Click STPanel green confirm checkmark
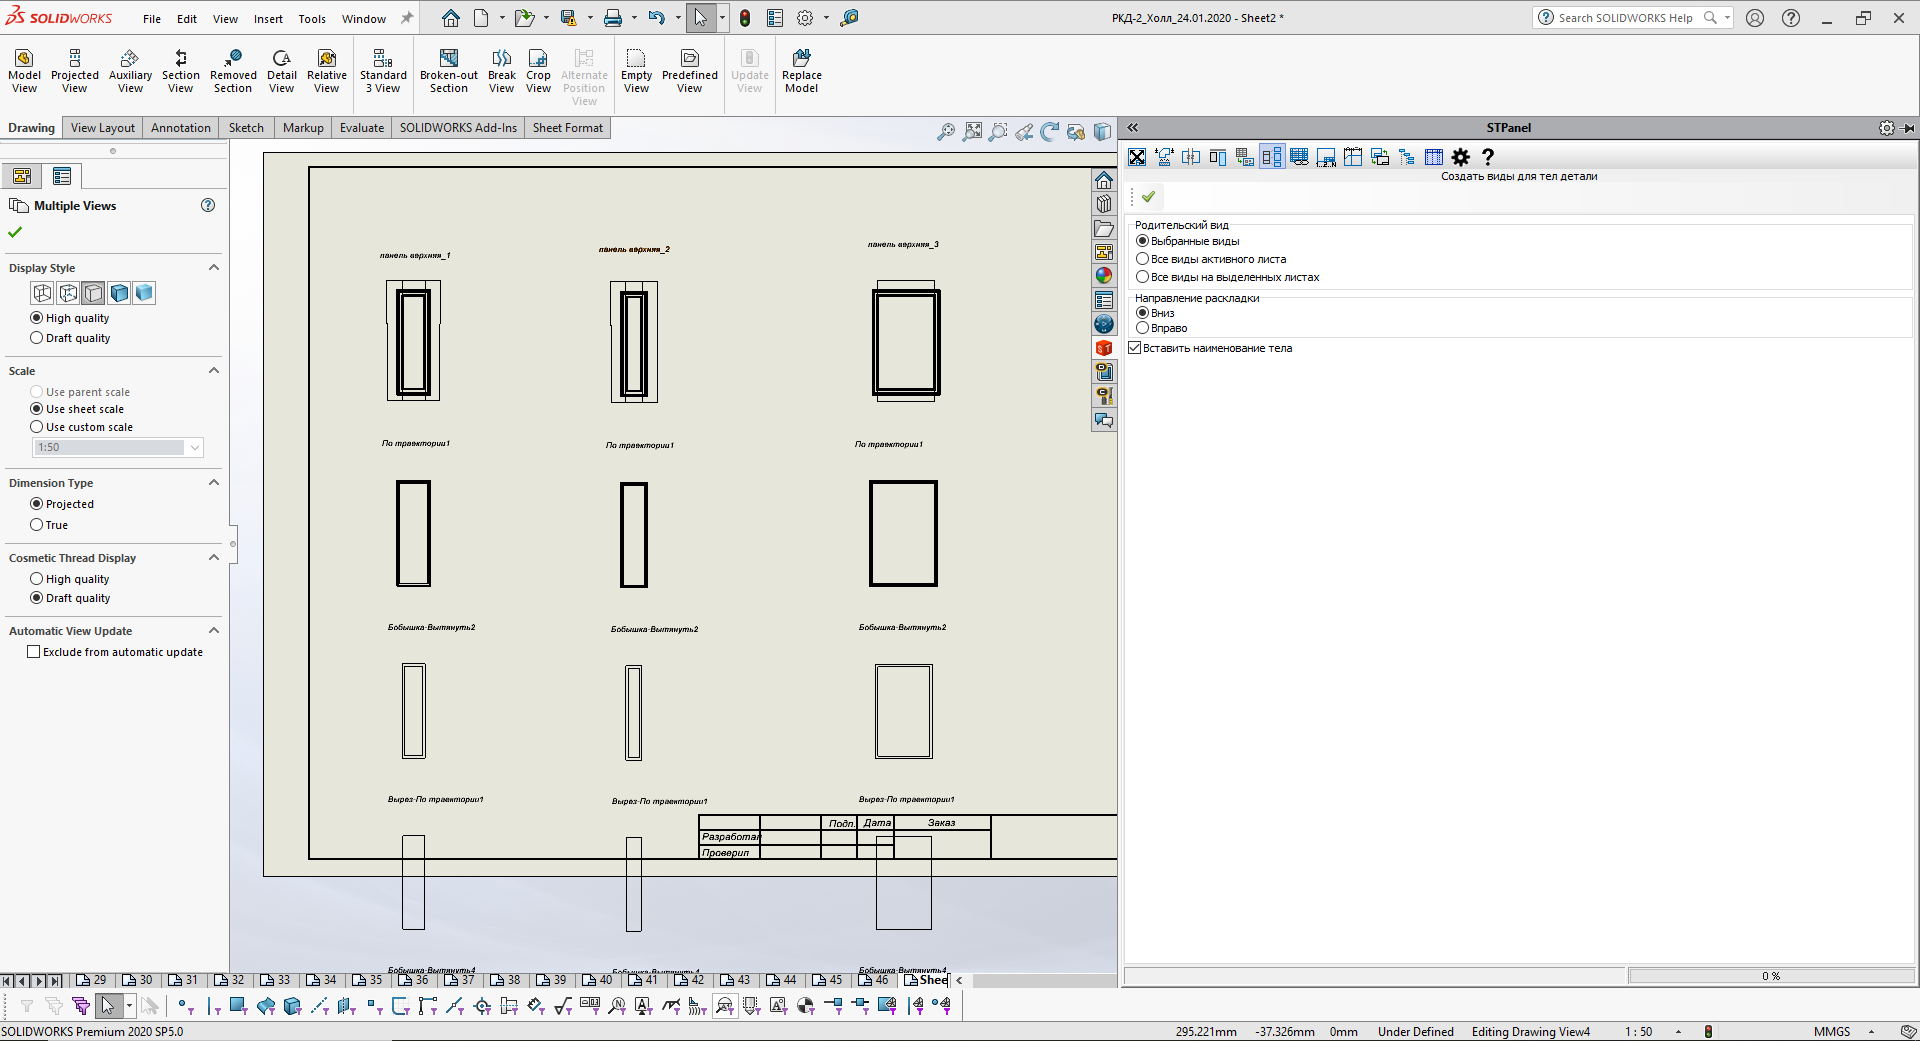Viewport: 1920px width, 1041px height. 1148,197
